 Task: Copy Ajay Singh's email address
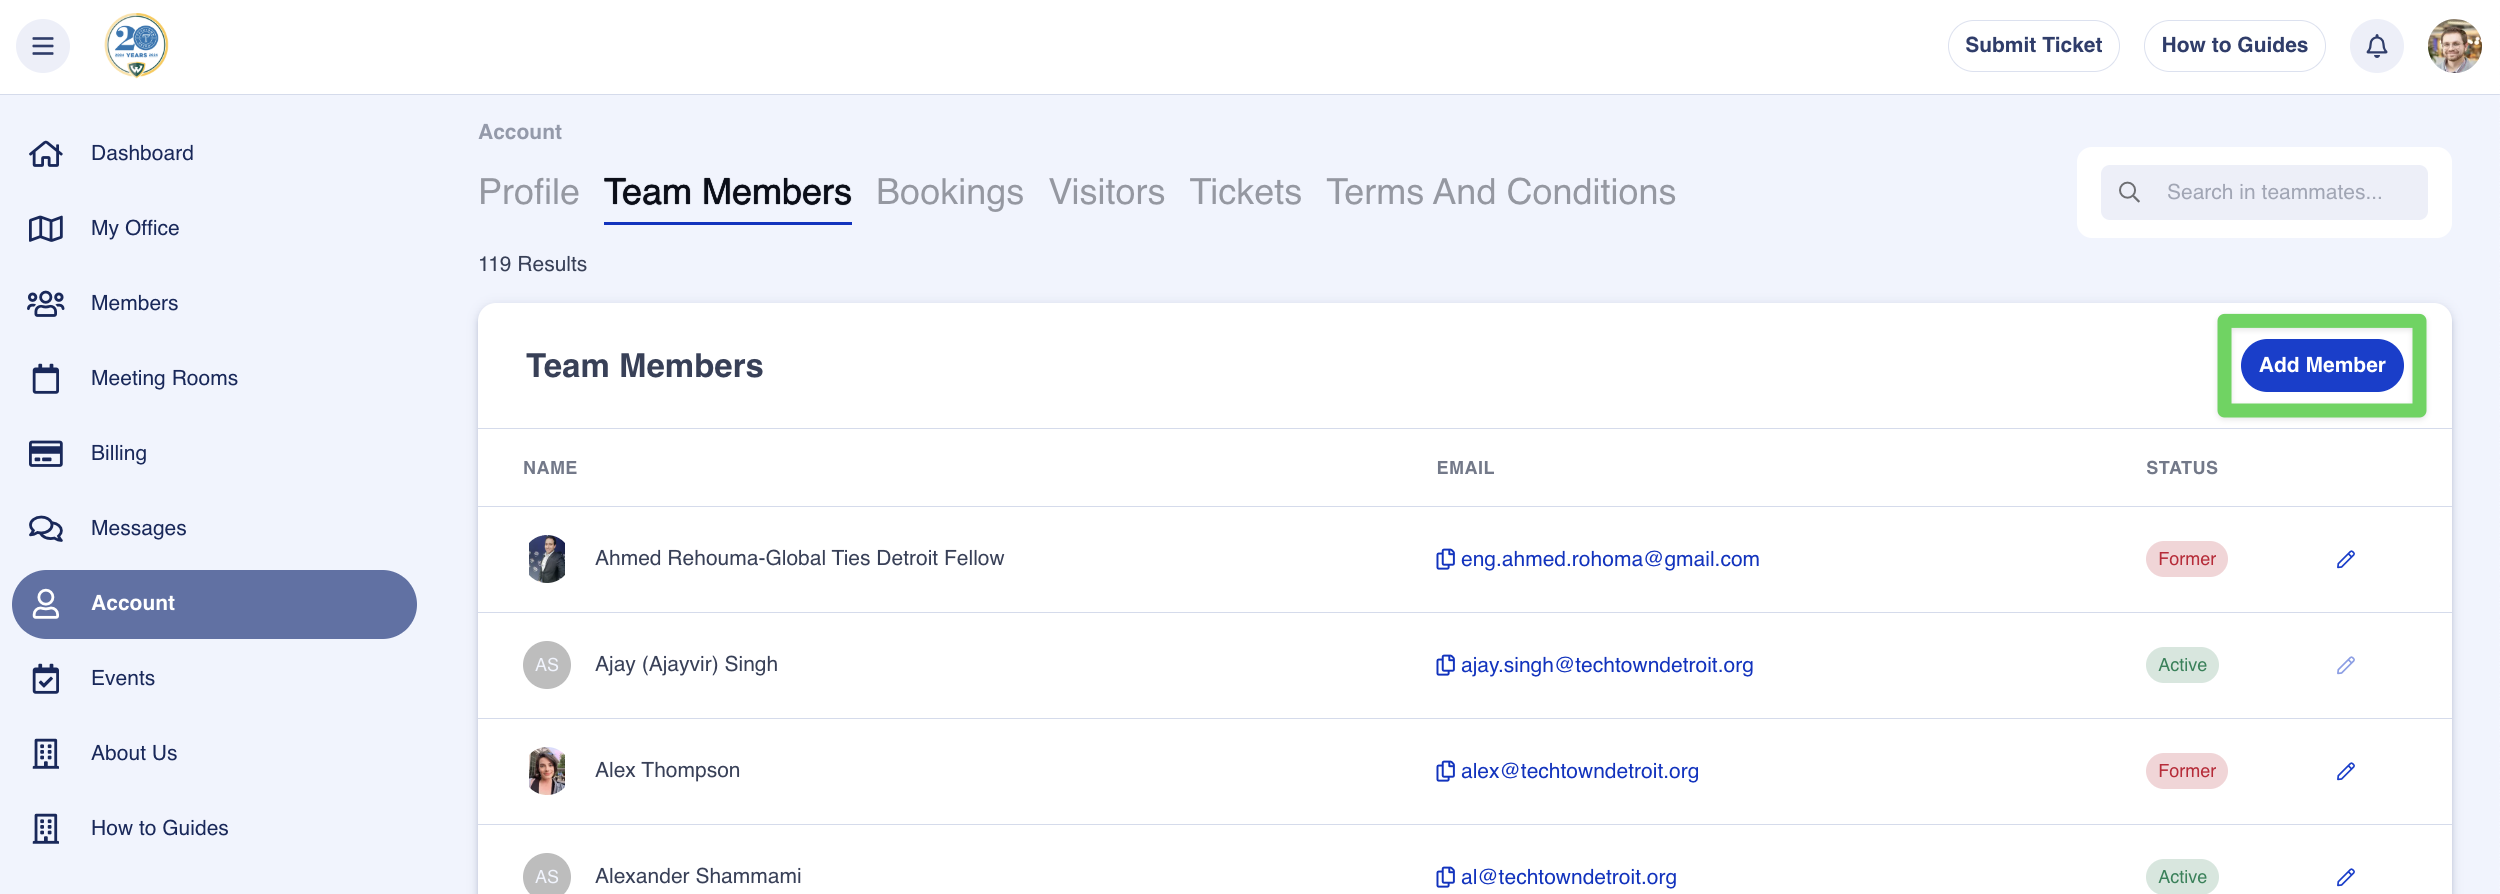pos(1445,665)
